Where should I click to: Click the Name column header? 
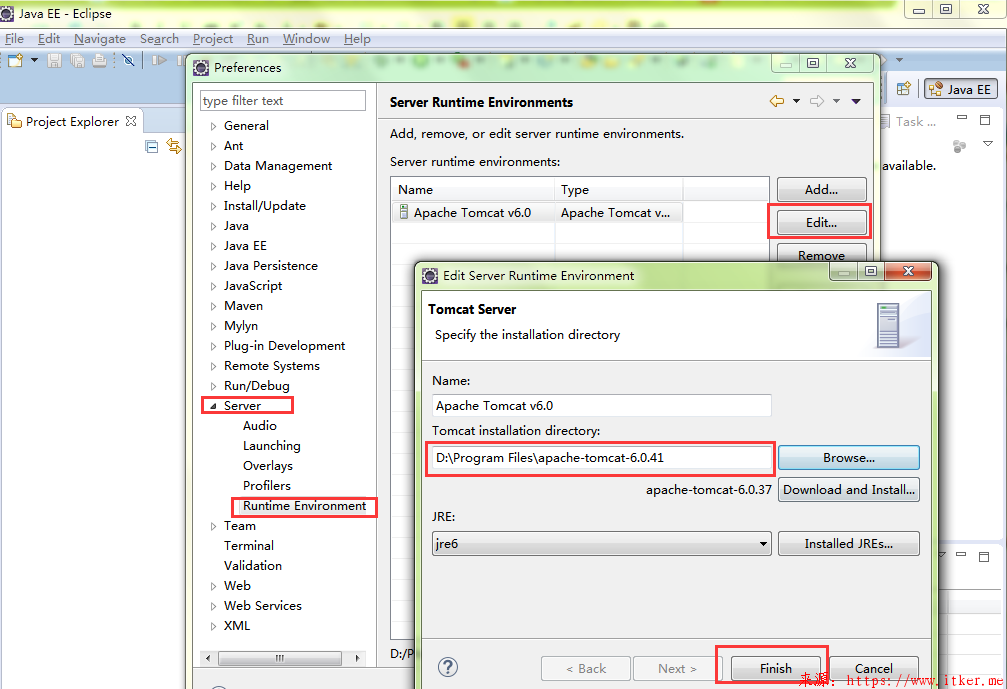point(473,189)
